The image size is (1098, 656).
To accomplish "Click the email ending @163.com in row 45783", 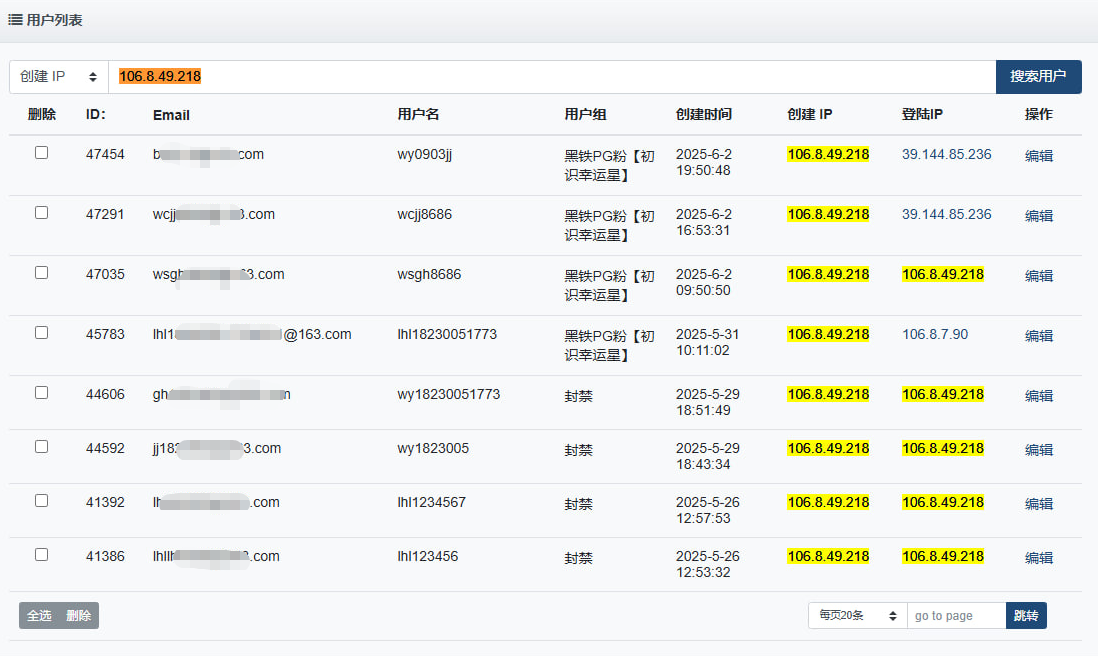I will (x=252, y=334).
